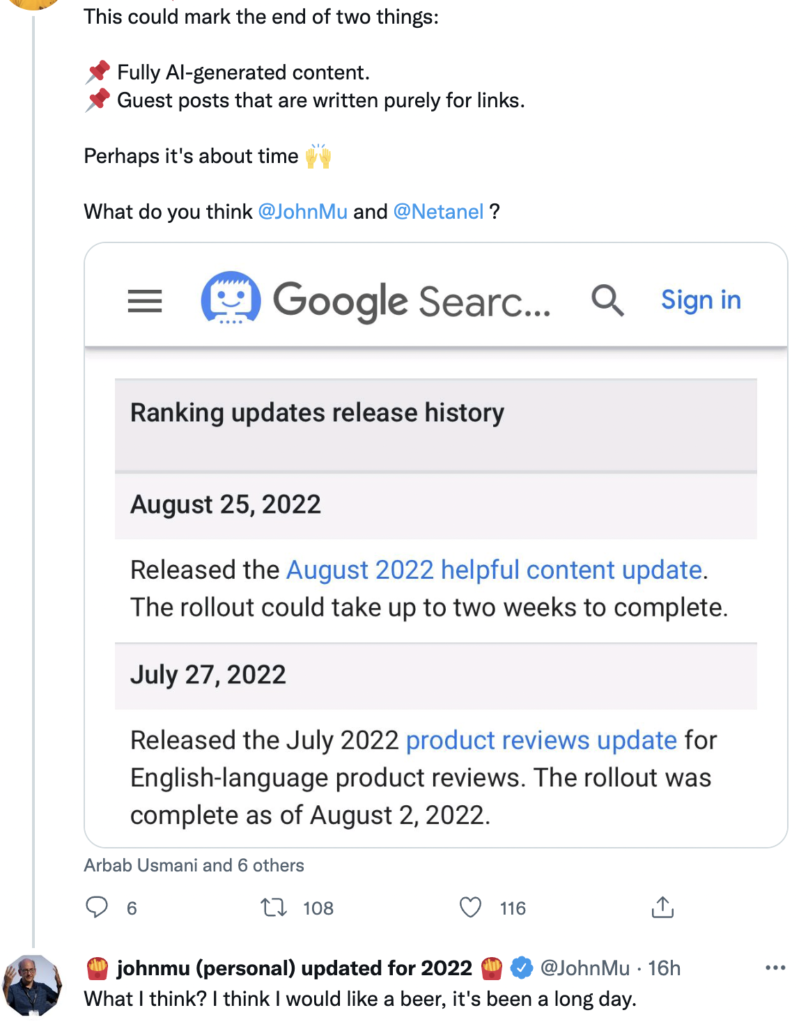Screen dimensions: 808x1024
Task: Click the share upload icon
Action: click(x=662, y=908)
